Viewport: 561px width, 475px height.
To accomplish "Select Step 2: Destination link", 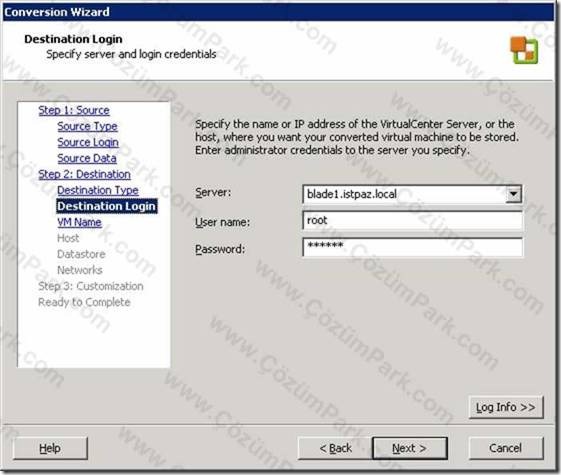I will [x=84, y=174].
